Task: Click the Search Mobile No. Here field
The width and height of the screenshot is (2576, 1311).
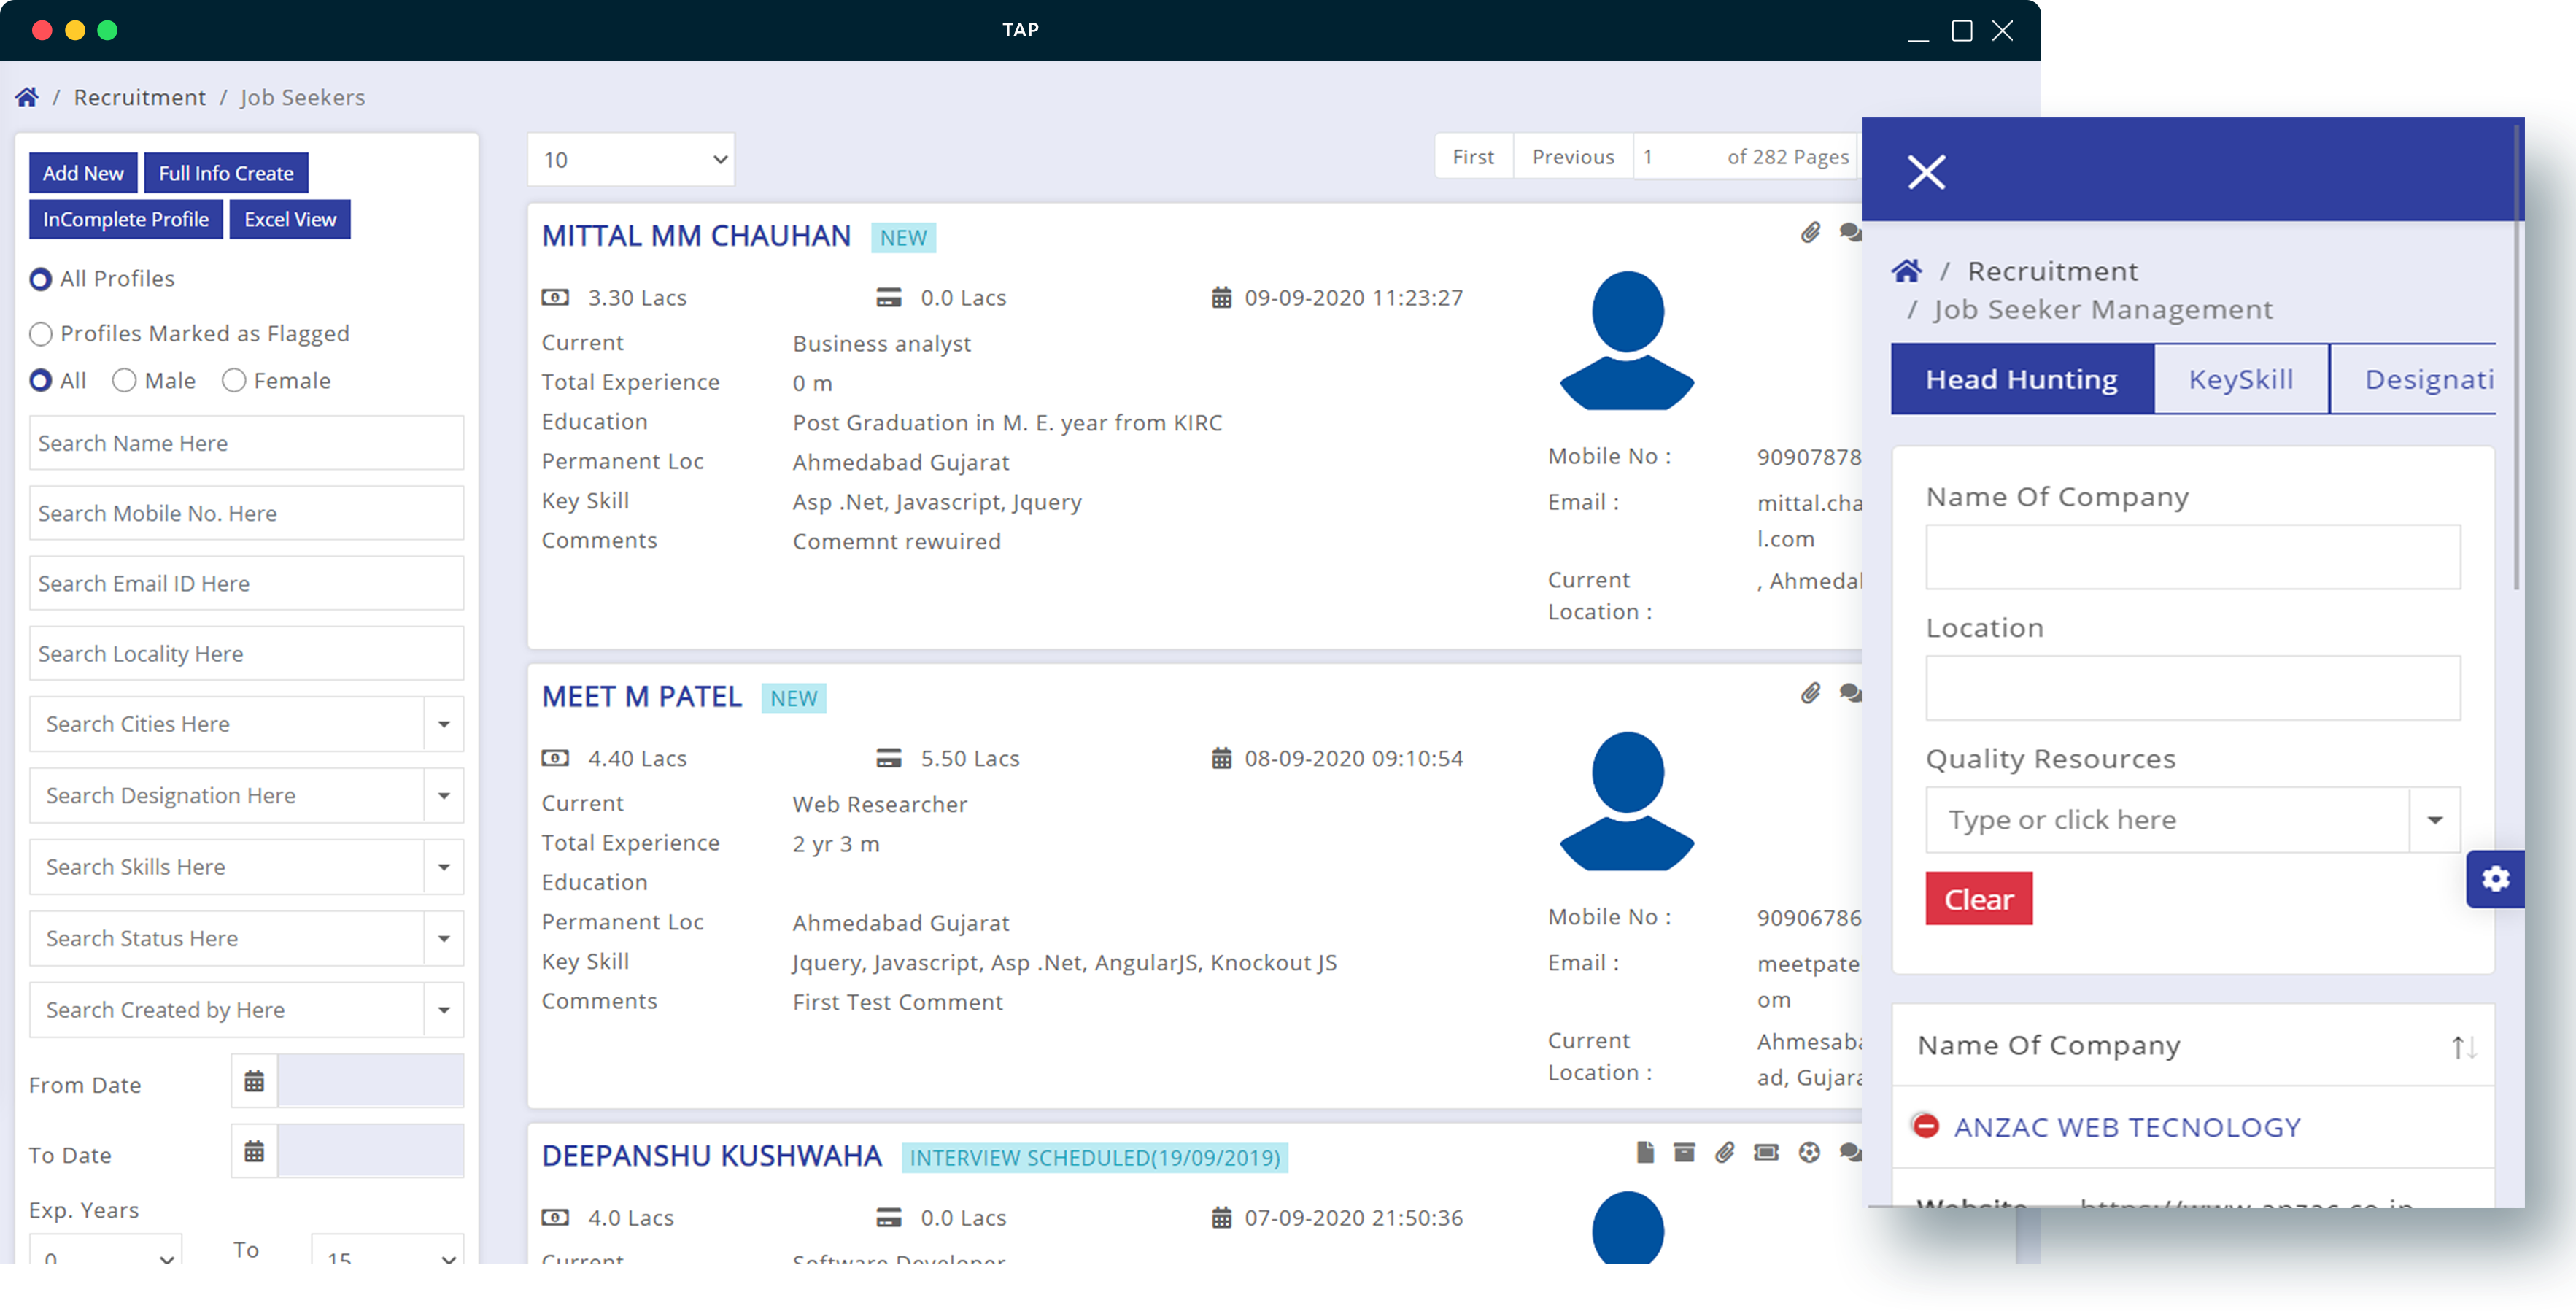Action: point(246,513)
